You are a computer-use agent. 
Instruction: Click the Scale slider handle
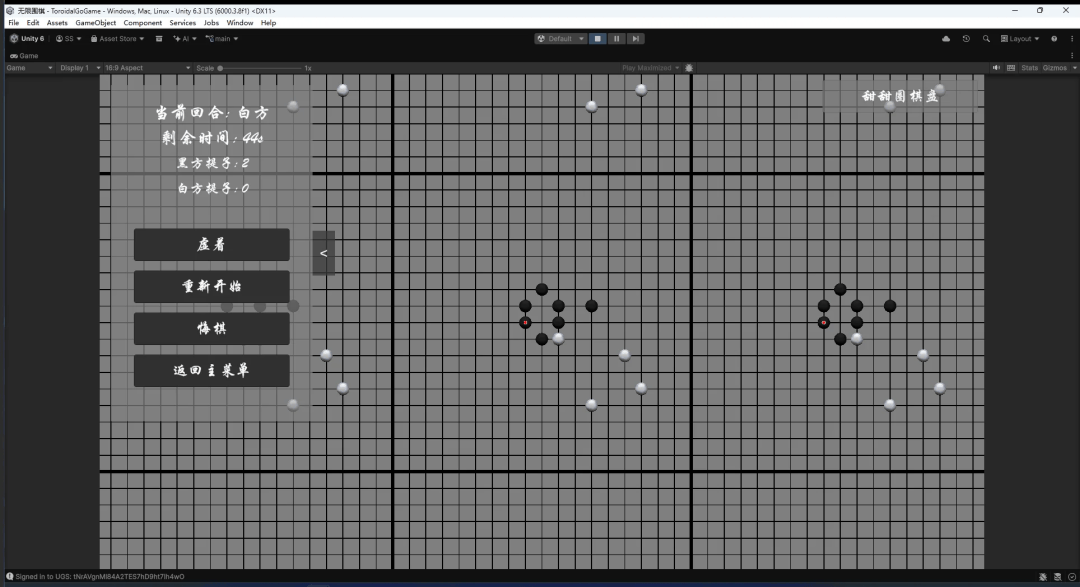[x=221, y=68]
